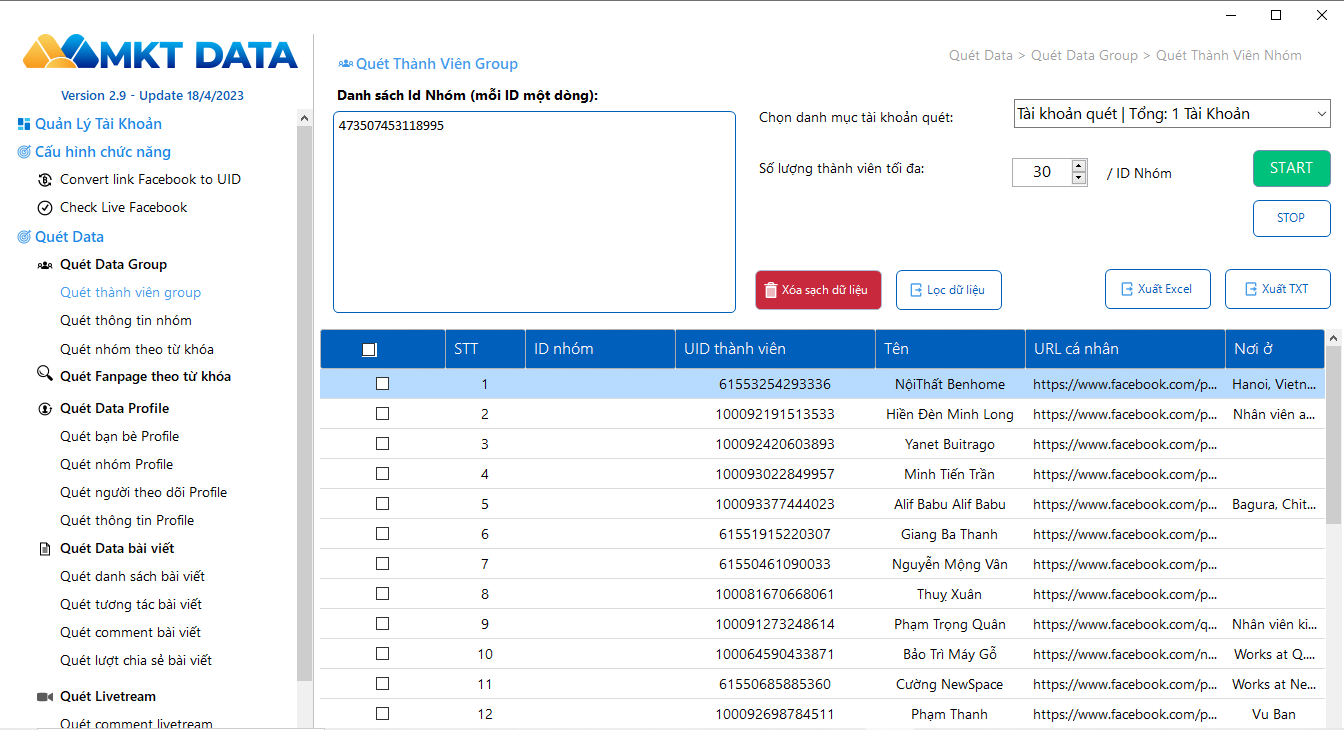The height and width of the screenshot is (730, 1344).
Task: Click the Quét Data section icon
Action: tap(24, 237)
